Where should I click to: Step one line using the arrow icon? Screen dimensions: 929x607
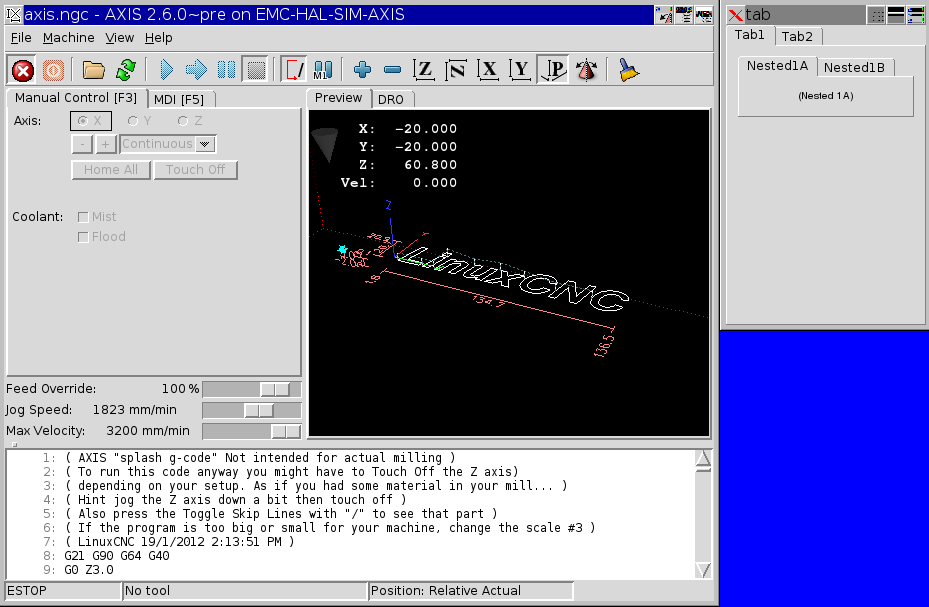click(x=196, y=70)
